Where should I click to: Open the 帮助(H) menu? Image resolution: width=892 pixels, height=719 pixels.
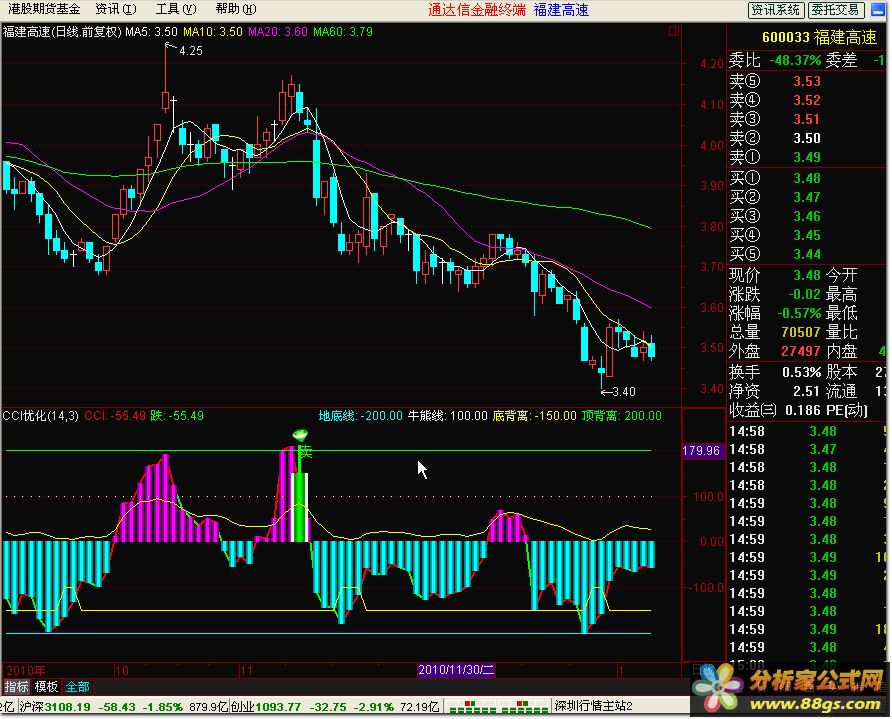tap(236, 9)
